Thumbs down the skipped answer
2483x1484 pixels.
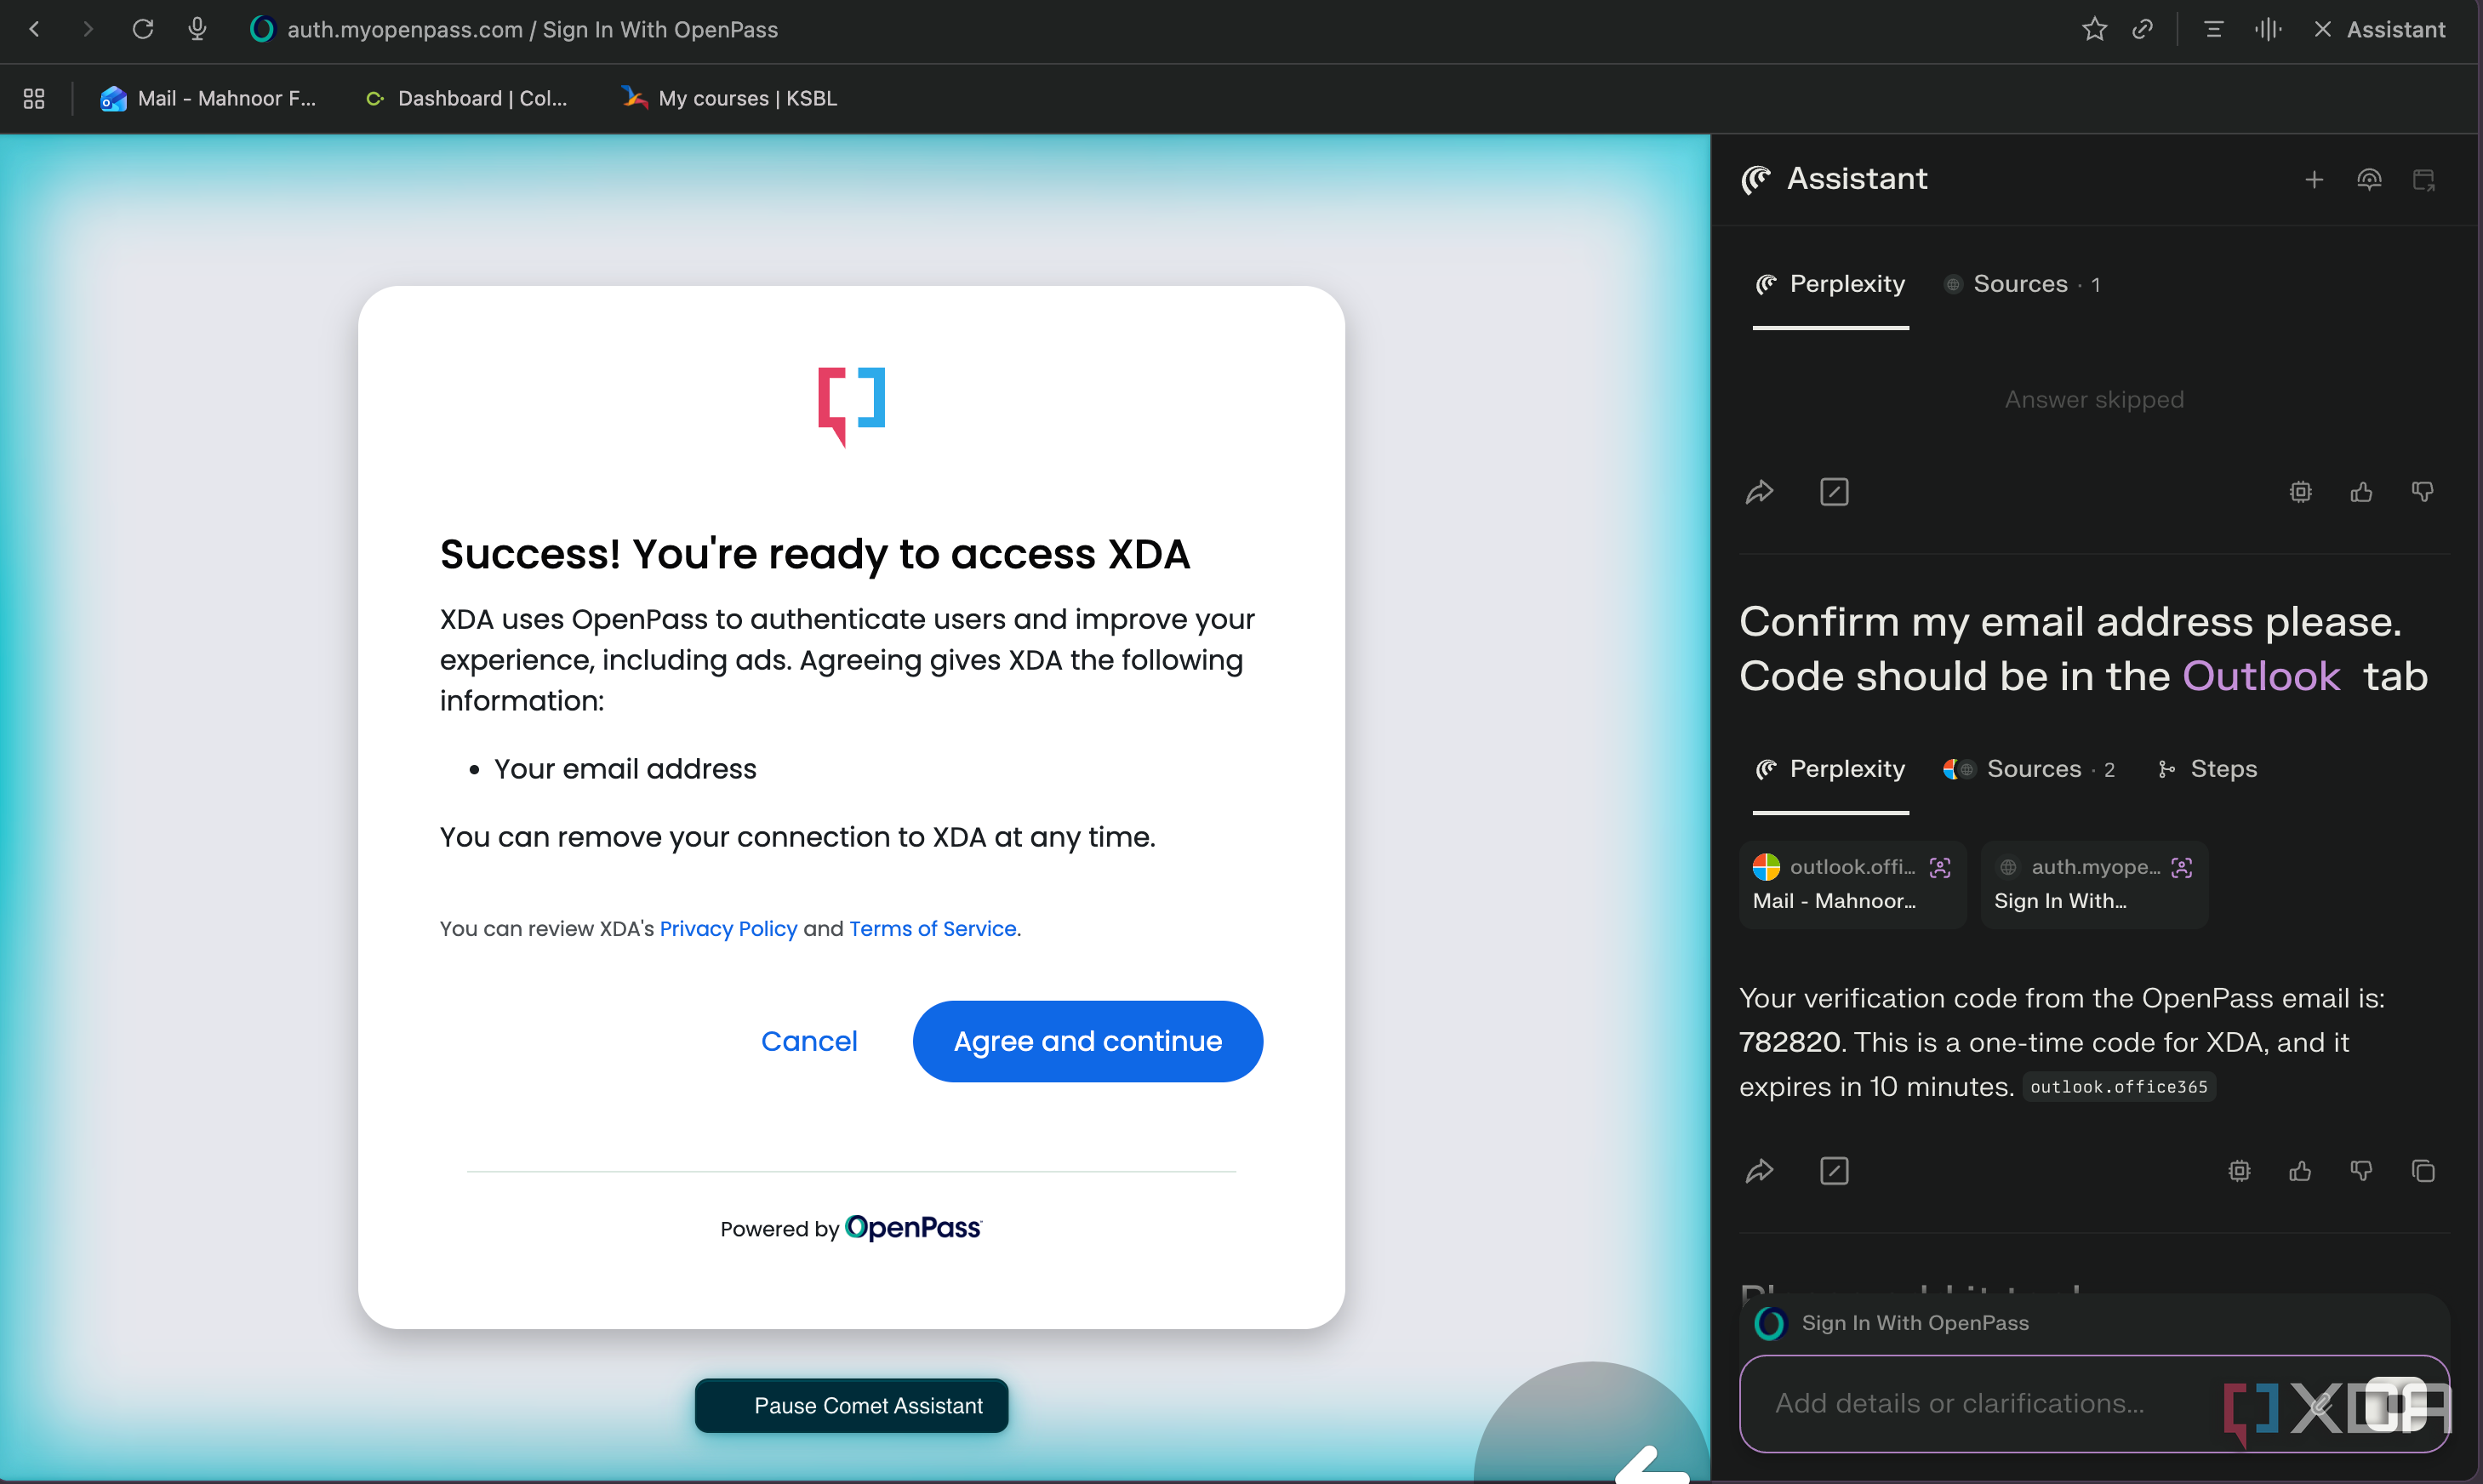coord(2423,492)
